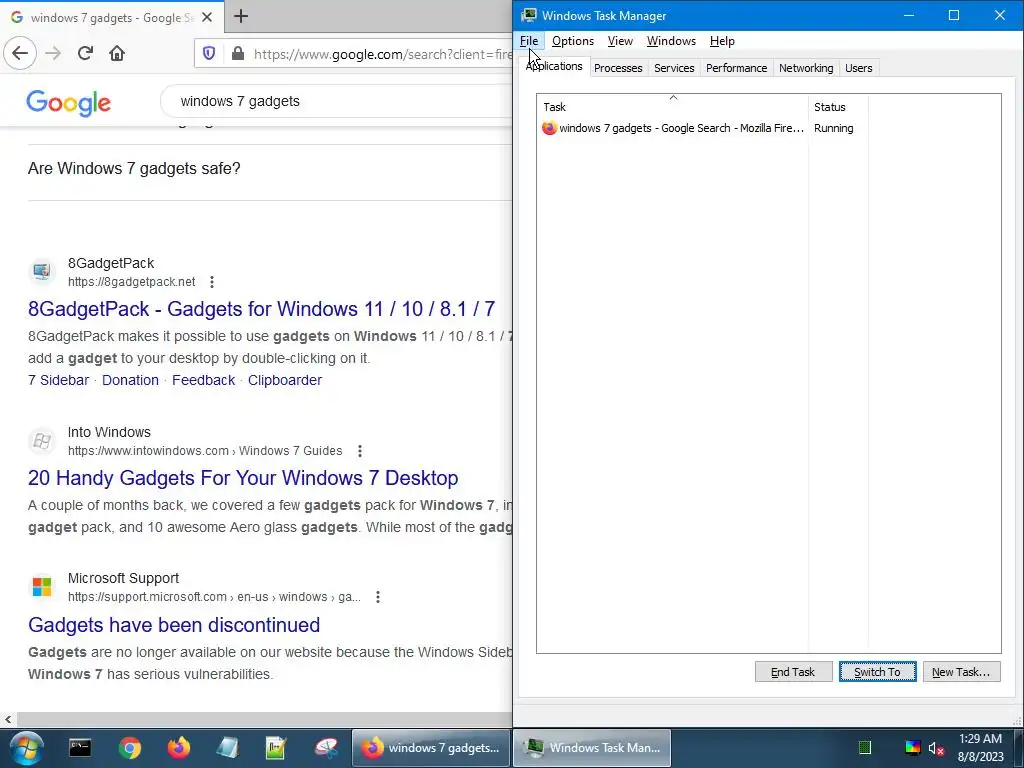Image resolution: width=1024 pixels, height=768 pixels.
Task: Click the 'Feedback' sitelink
Action: point(203,380)
